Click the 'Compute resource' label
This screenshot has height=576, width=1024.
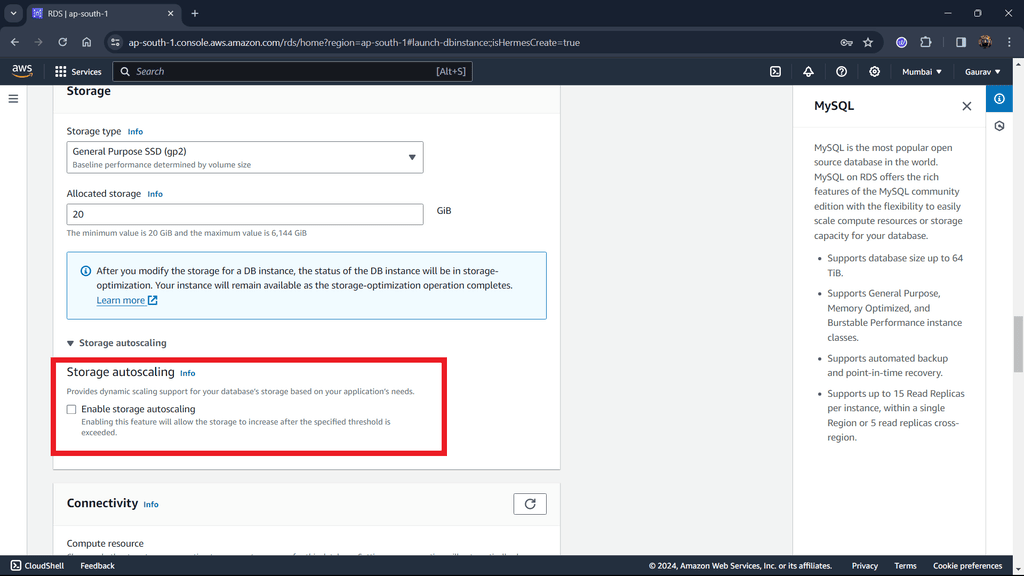coord(105,543)
